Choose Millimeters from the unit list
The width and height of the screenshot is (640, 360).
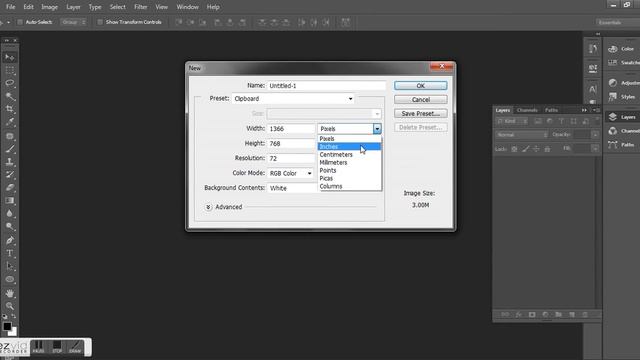tap(349, 162)
